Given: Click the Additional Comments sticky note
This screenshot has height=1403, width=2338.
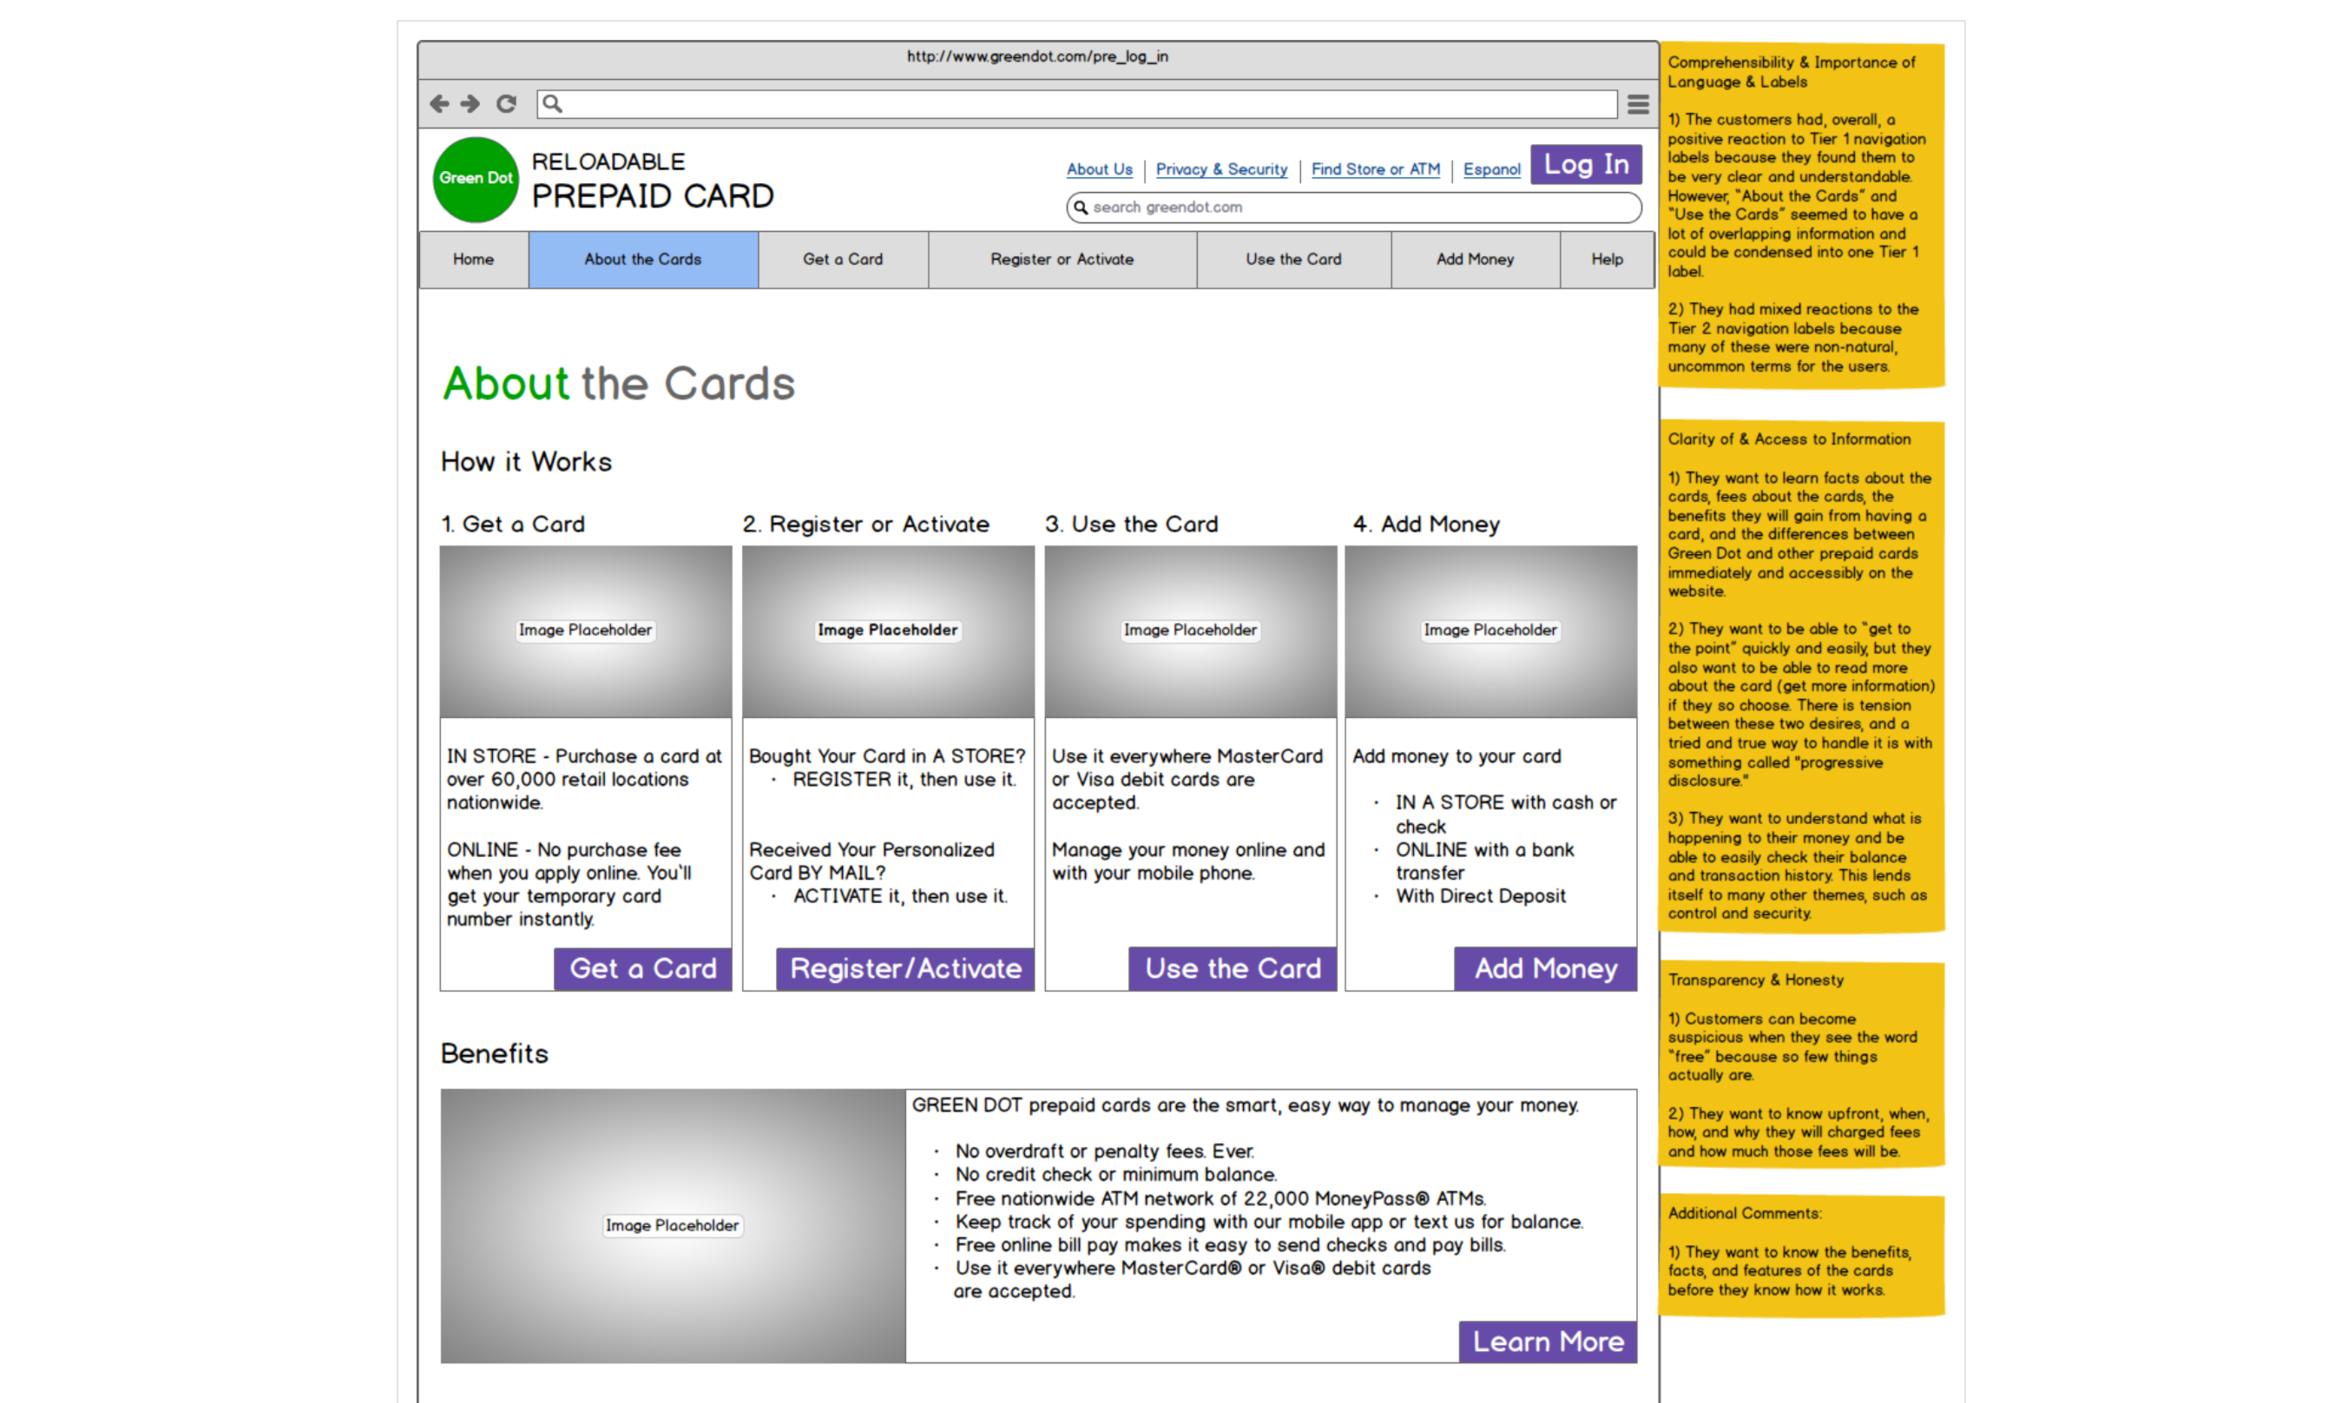Looking at the screenshot, I should pos(1802,1255).
